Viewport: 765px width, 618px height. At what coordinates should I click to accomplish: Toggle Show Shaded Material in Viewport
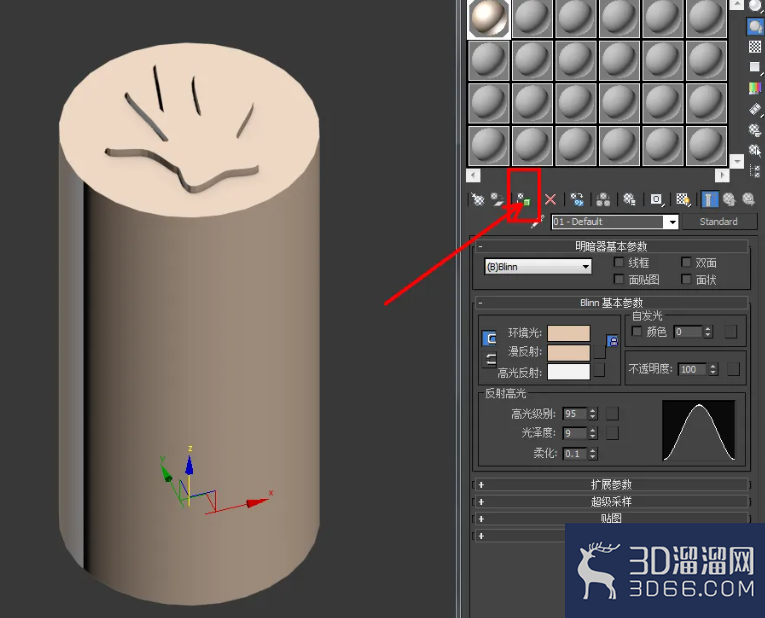pos(683,199)
